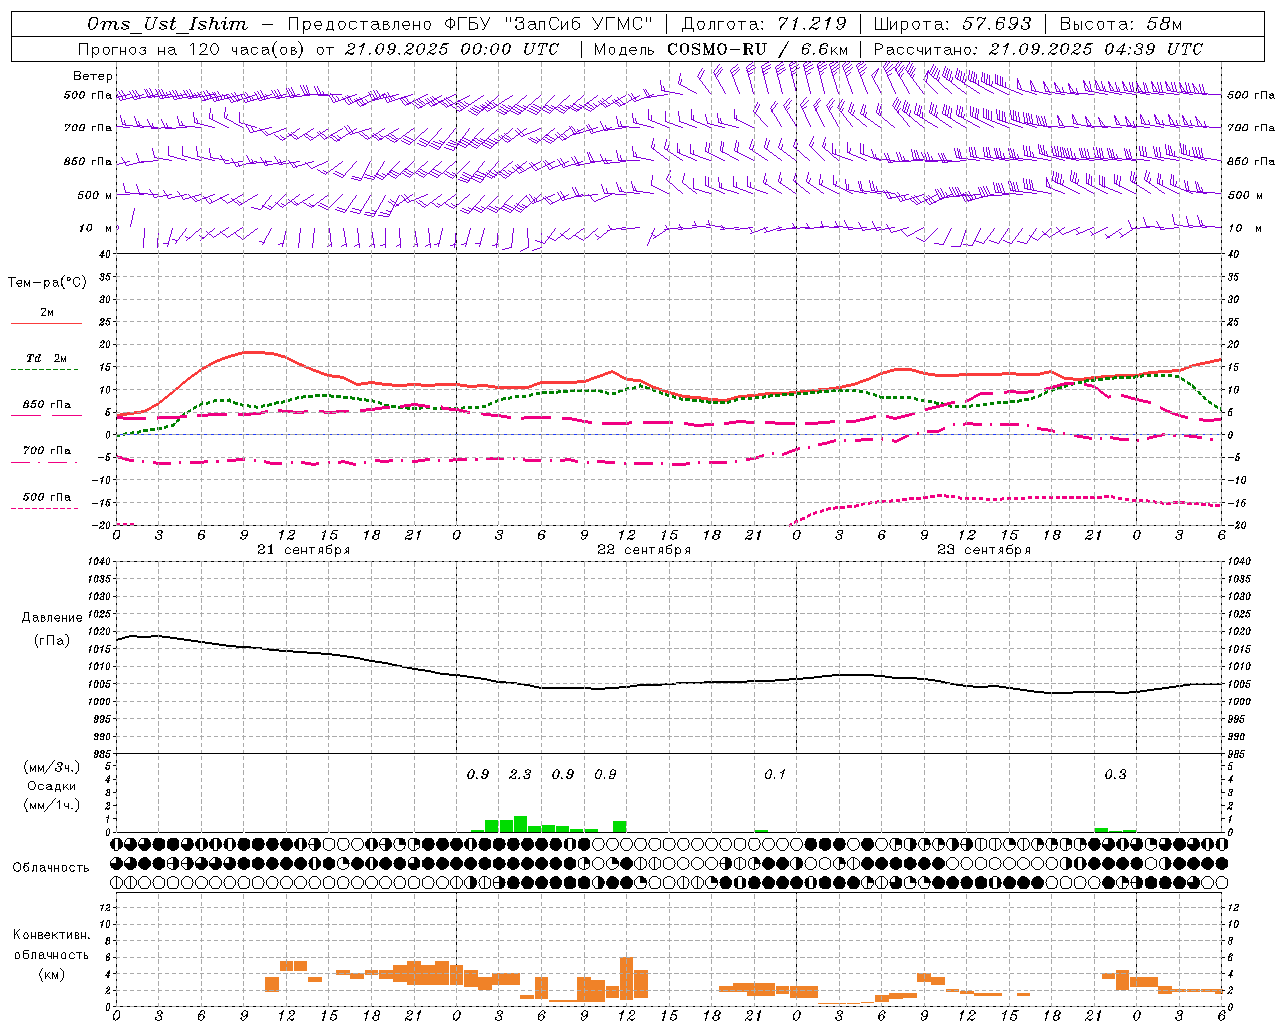Click the 21 сентября date label

click(x=303, y=550)
